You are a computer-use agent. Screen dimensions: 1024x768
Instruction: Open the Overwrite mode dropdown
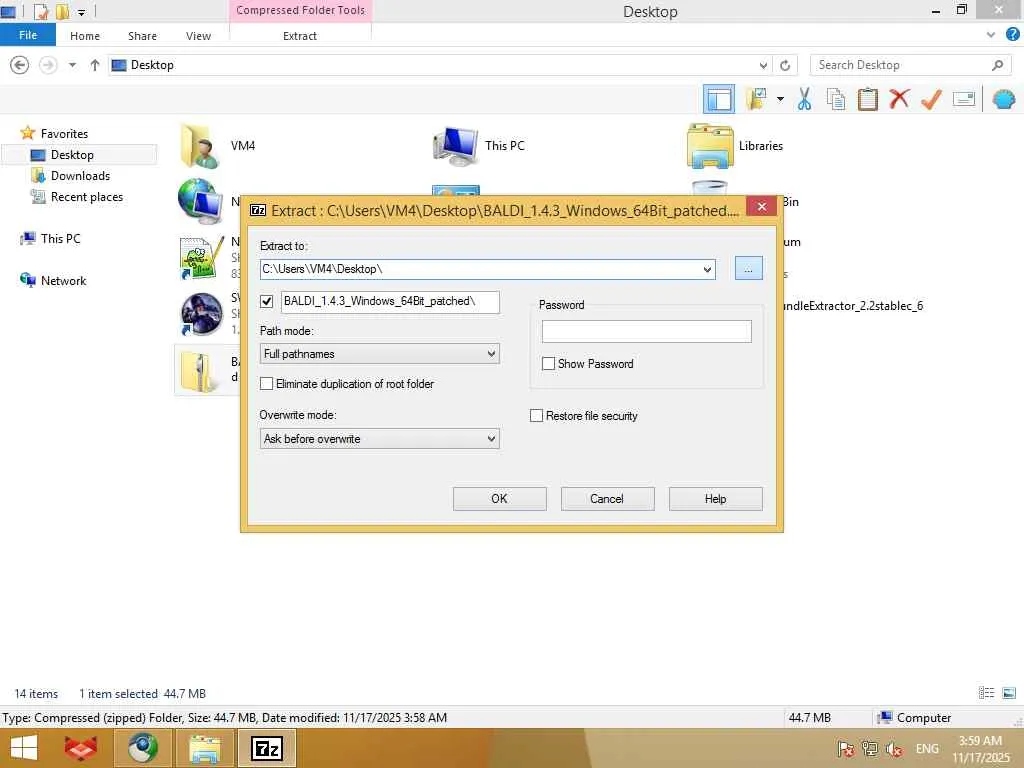pyautogui.click(x=379, y=439)
